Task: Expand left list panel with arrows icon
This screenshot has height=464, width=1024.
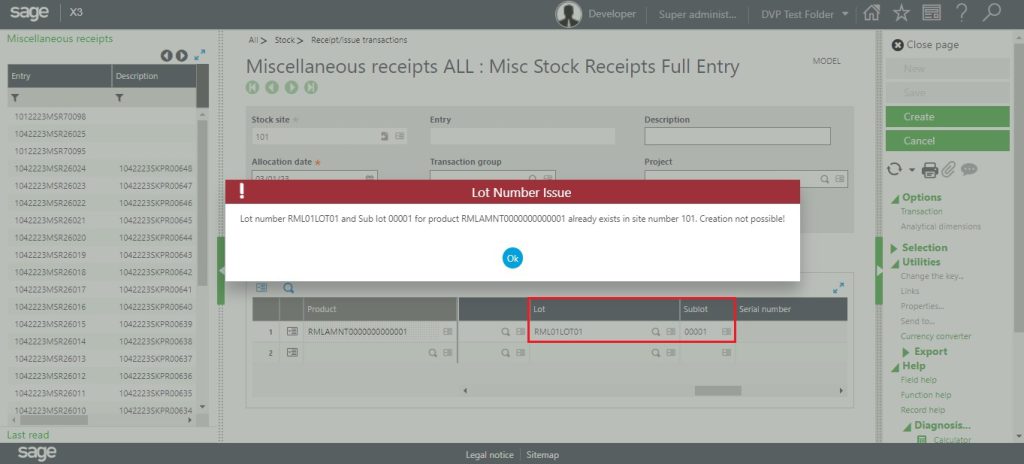Action: click(200, 55)
